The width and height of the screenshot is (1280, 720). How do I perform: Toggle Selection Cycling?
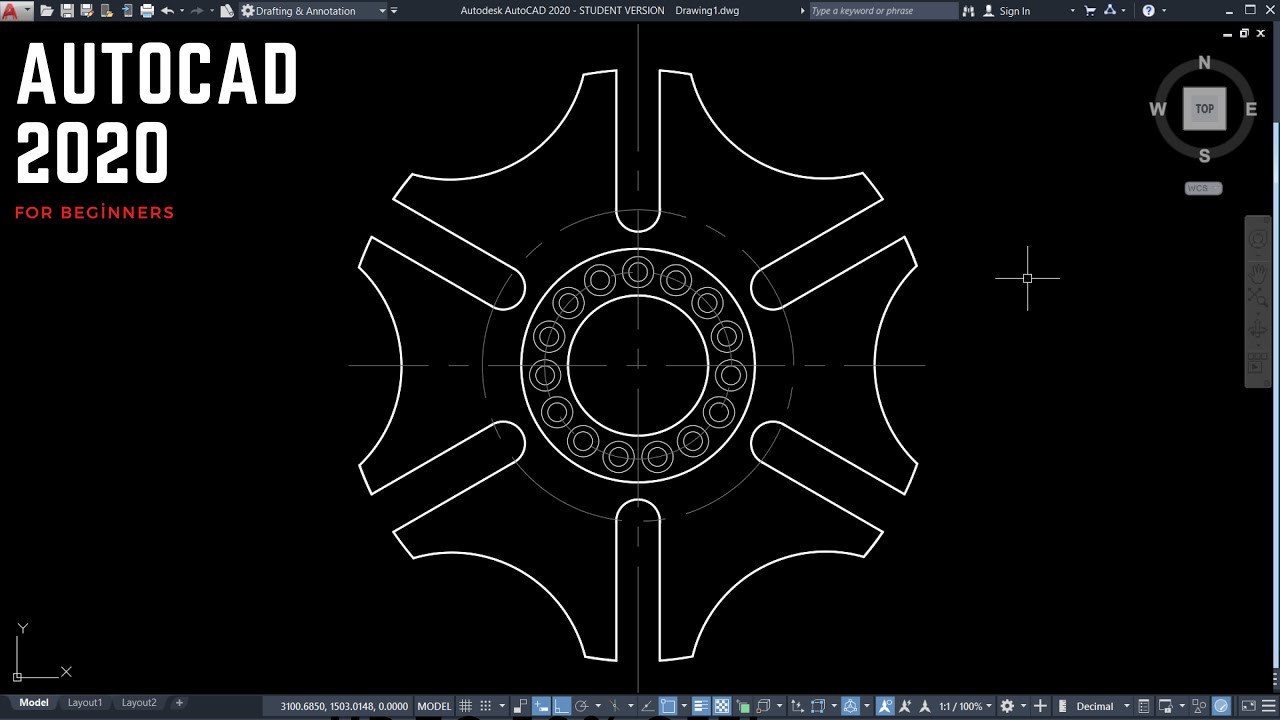[742, 706]
